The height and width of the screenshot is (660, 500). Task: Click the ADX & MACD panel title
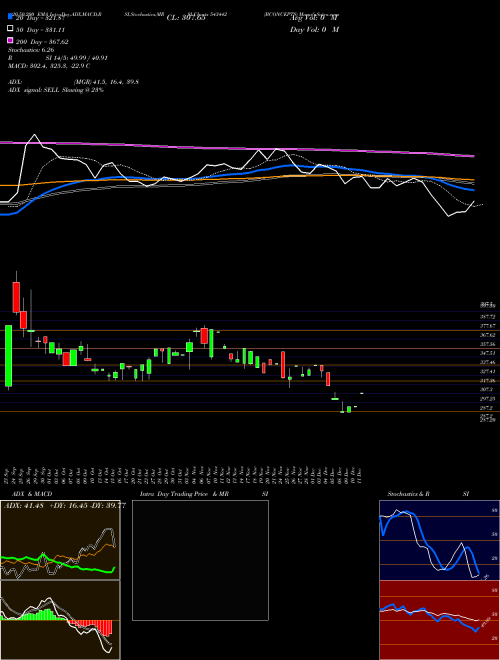[x=32, y=494]
